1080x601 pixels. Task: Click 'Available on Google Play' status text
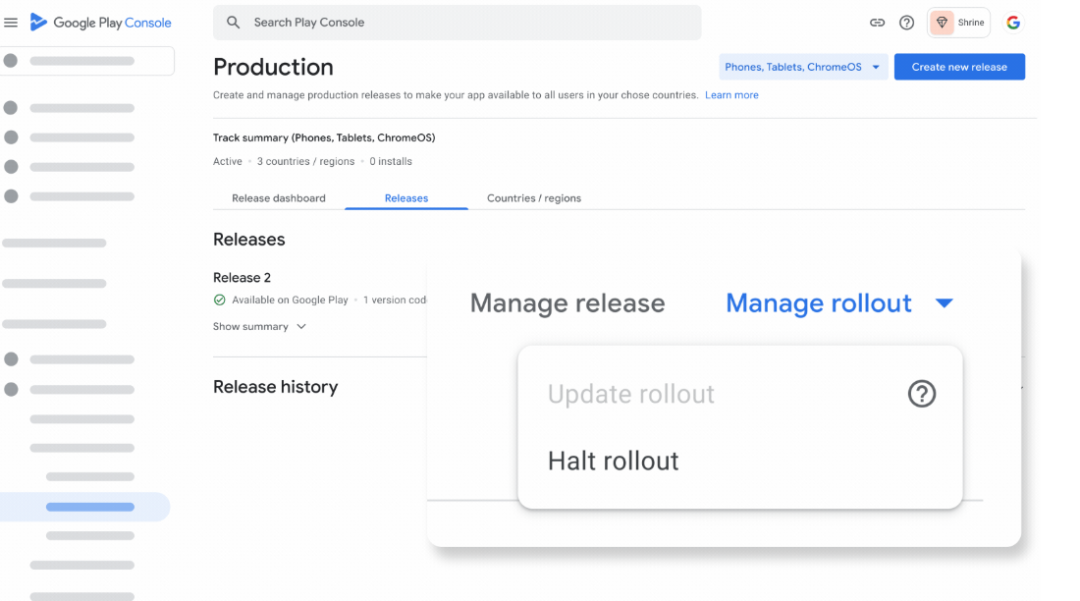click(290, 299)
